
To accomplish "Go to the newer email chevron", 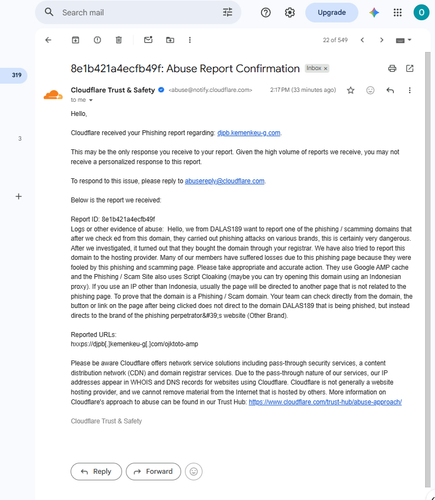I will (362, 40).
